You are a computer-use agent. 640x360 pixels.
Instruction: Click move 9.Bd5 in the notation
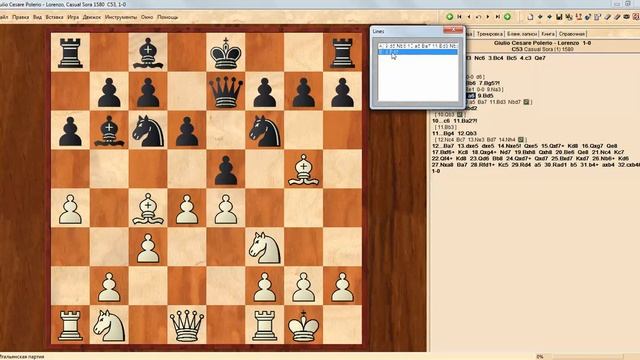click(485, 96)
